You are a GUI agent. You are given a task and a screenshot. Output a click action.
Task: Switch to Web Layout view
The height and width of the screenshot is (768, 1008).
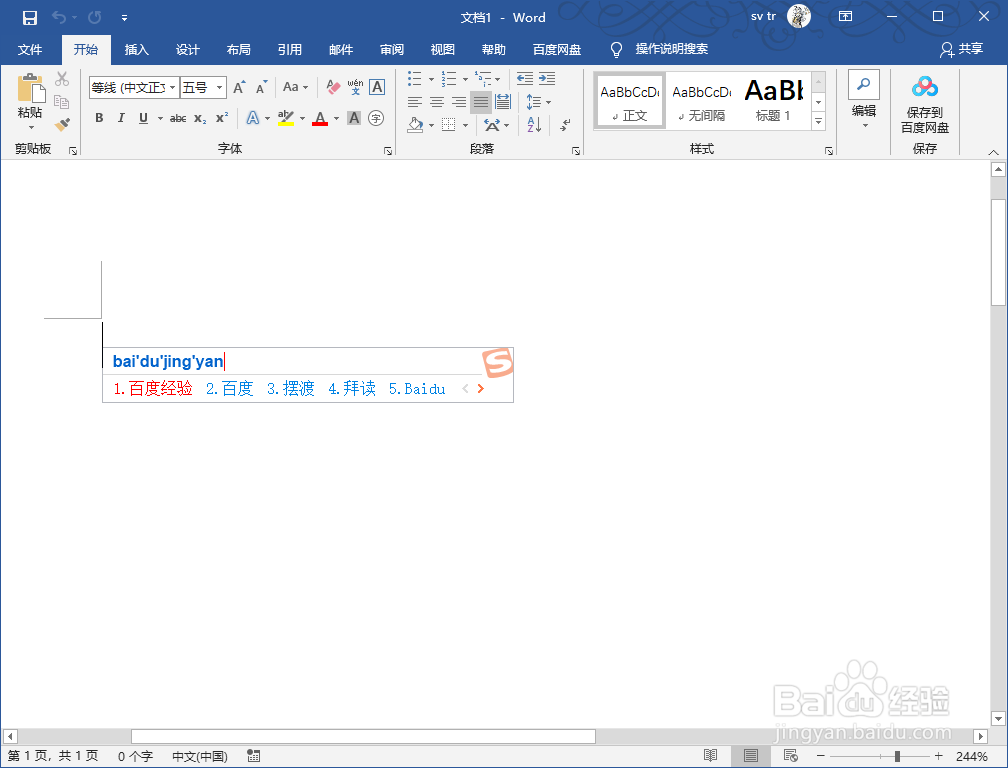point(791,756)
